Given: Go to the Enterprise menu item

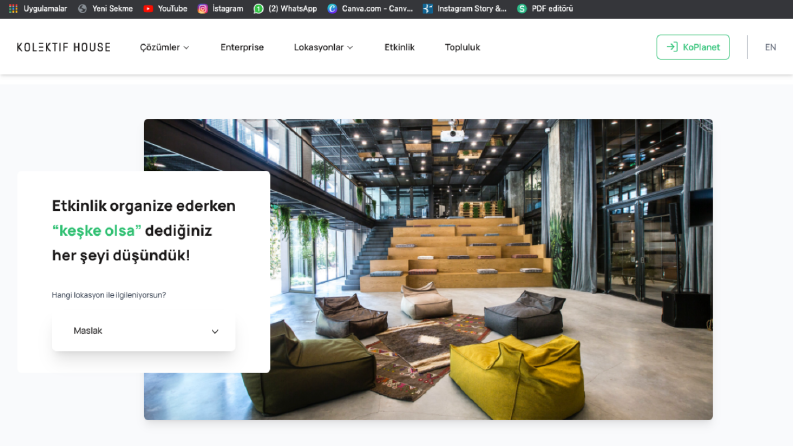Looking at the screenshot, I should (x=242, y=47).
